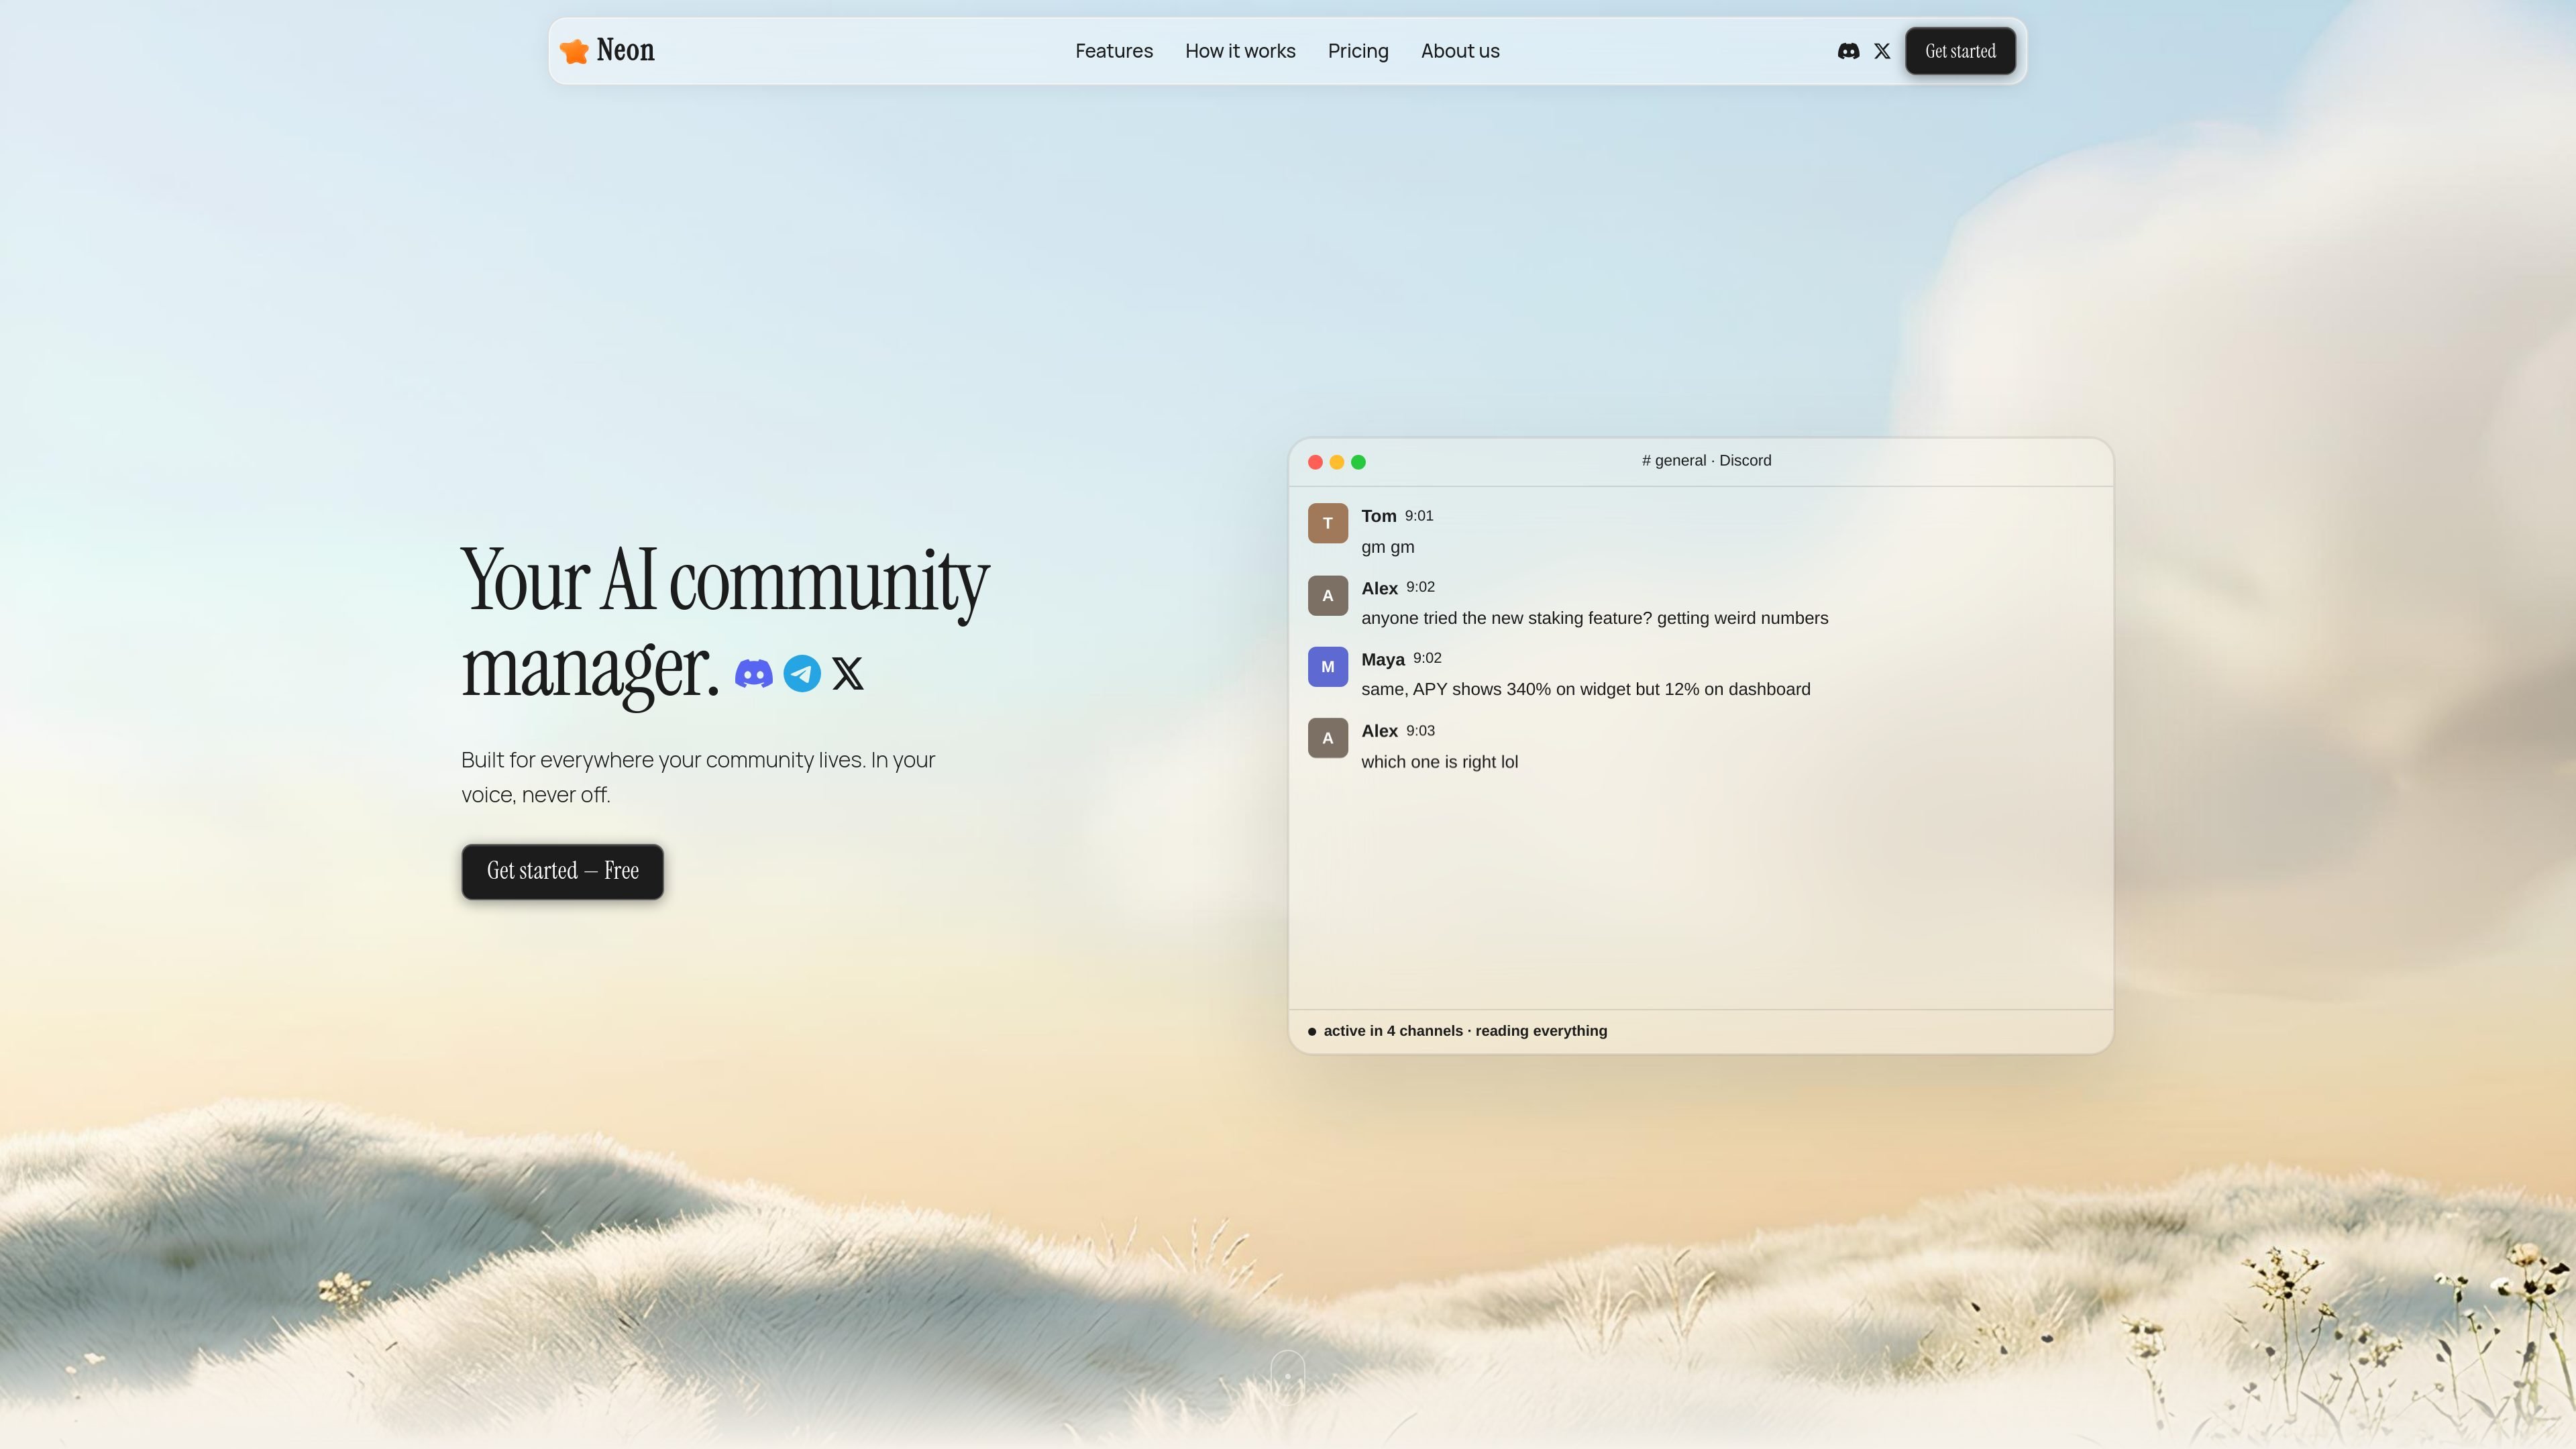
Task: Click the '# general · Discord' window title
Action: 1706,461
